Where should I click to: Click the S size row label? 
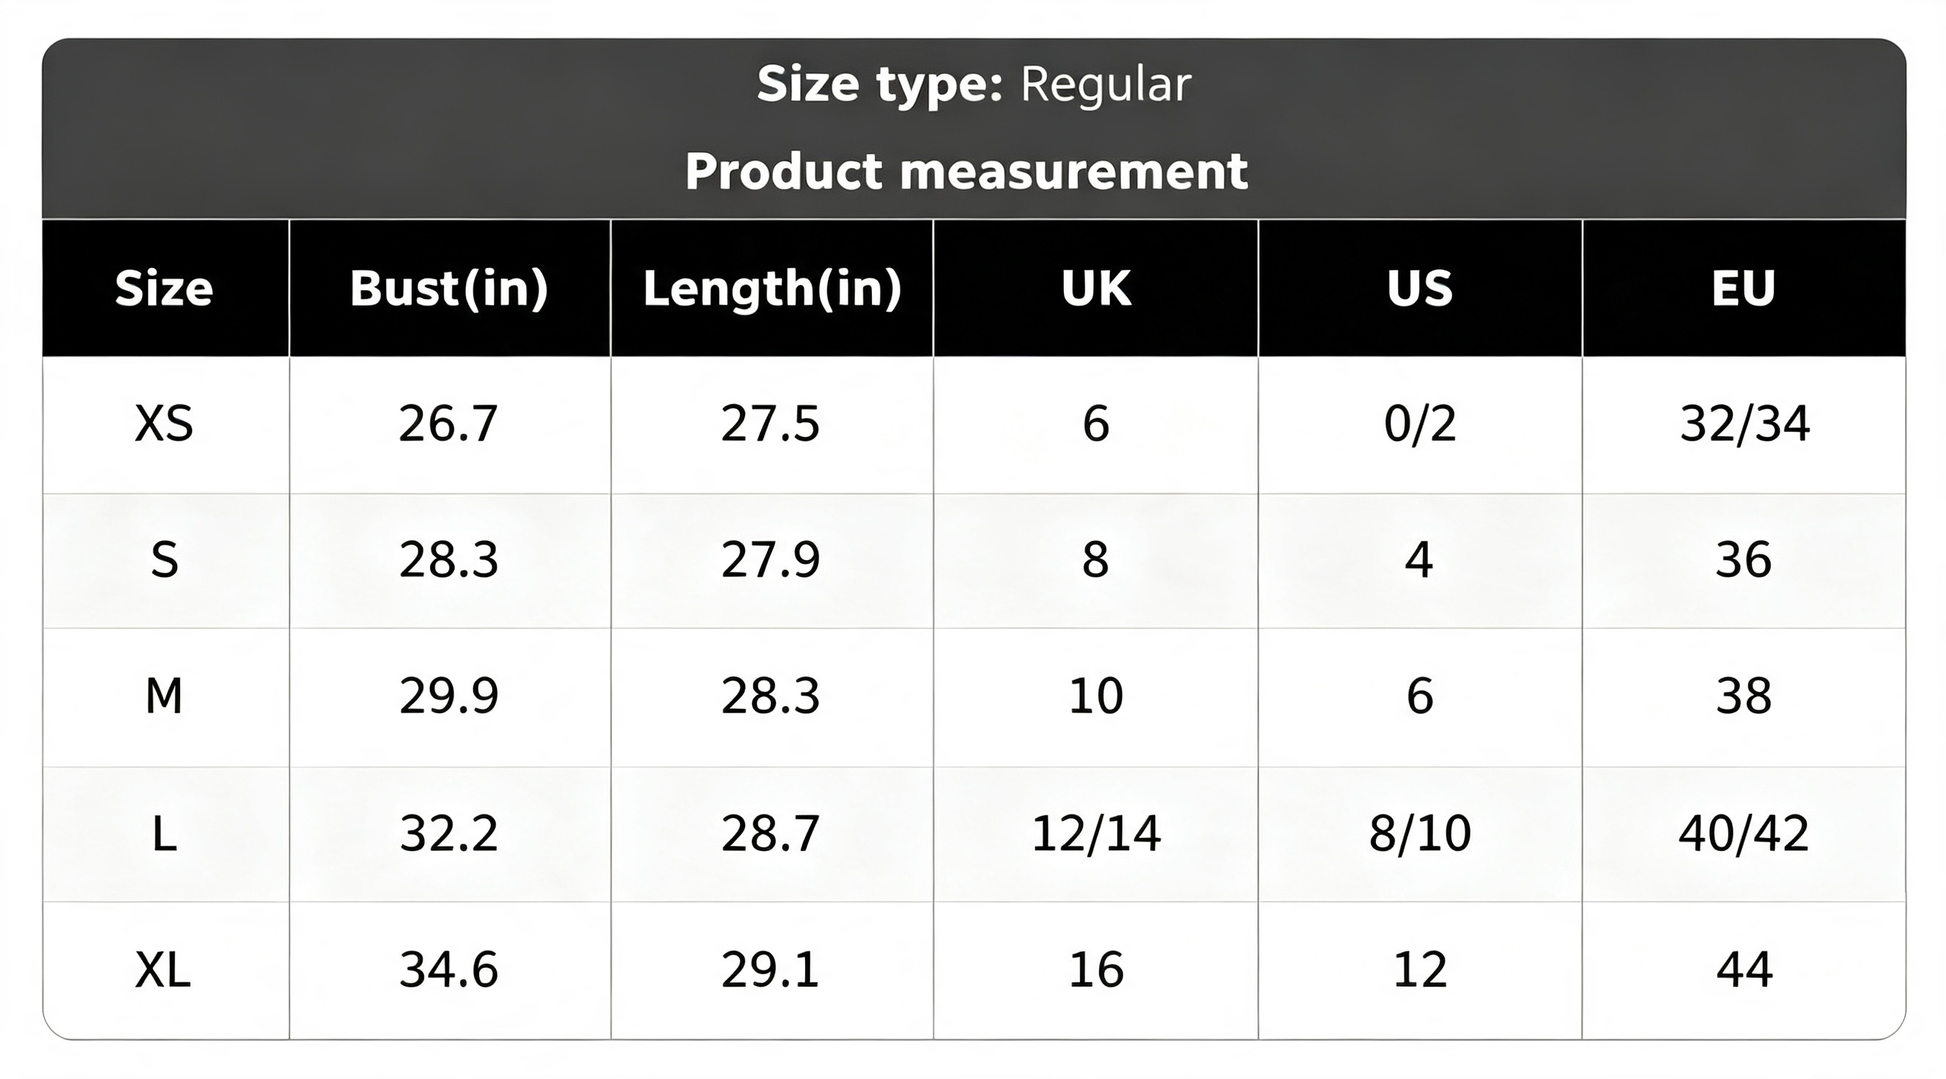pos(165,560)
